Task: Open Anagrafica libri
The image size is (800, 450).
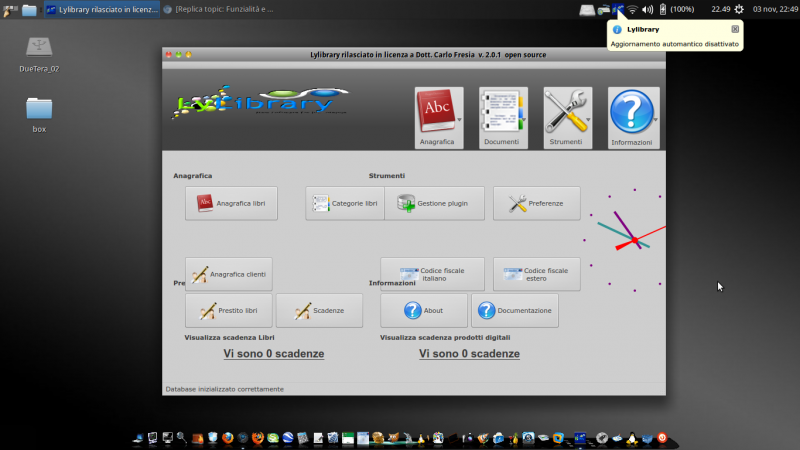Action: (231, 203)
